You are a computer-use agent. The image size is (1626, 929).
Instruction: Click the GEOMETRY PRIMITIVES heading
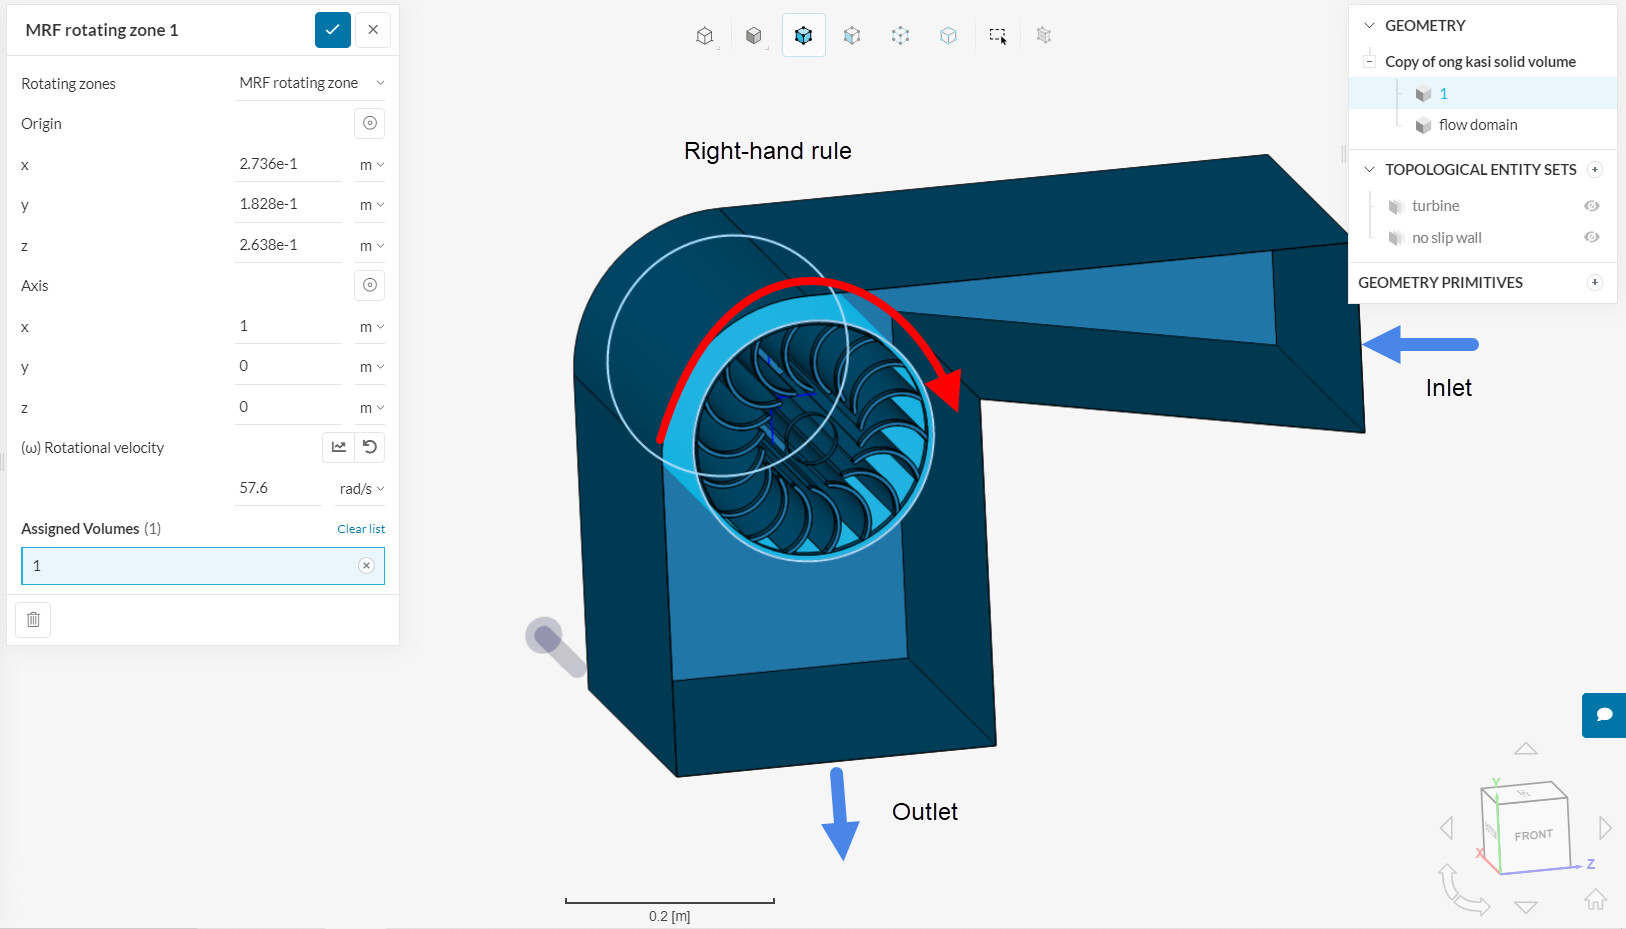click(x=1440, y=283)
